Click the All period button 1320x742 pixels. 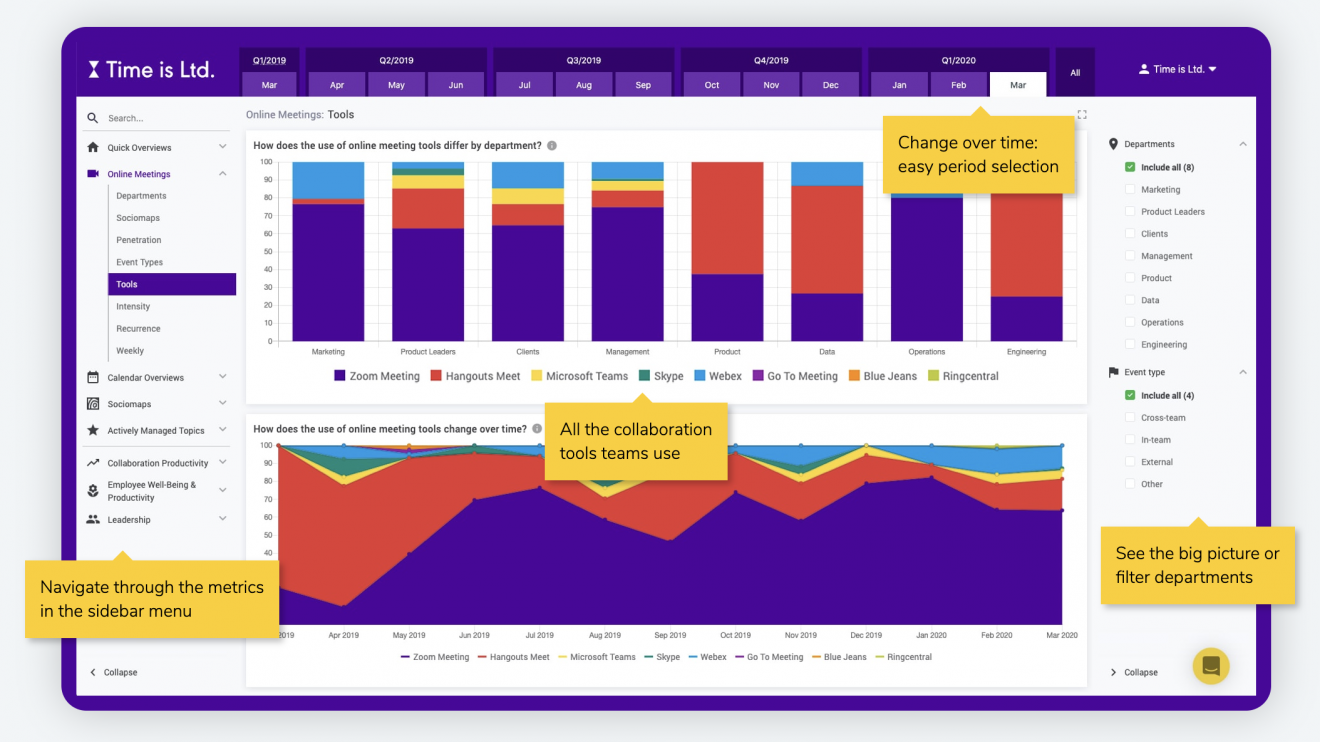(1075, 73)
